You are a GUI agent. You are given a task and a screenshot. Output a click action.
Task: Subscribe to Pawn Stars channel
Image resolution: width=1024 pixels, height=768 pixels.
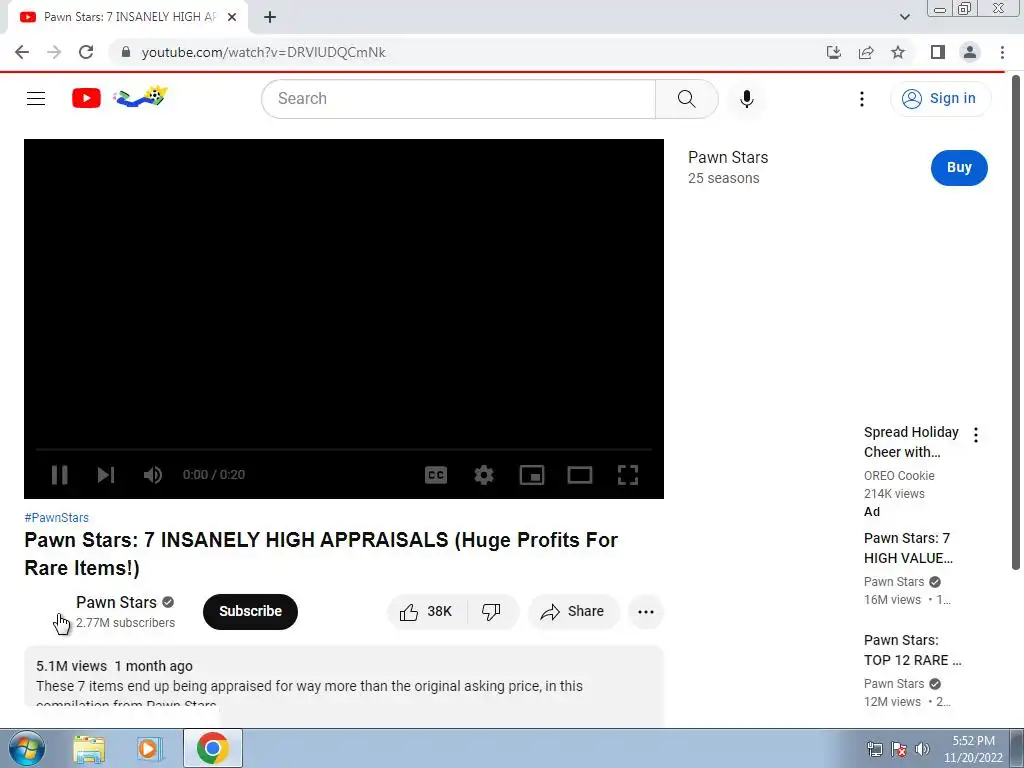point(250,612)
